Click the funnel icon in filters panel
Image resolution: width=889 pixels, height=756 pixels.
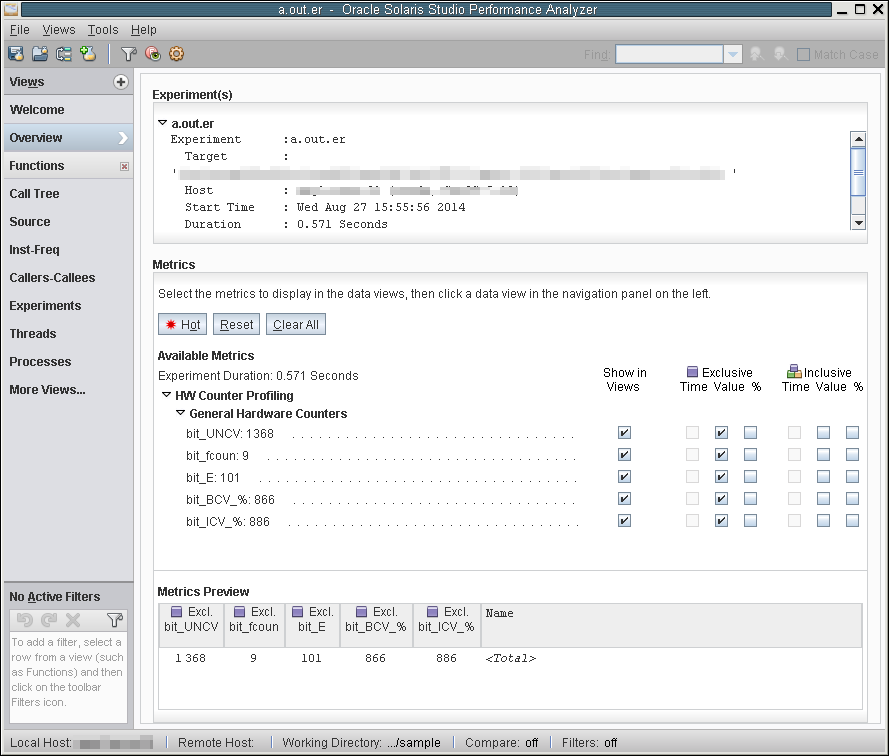115,620
